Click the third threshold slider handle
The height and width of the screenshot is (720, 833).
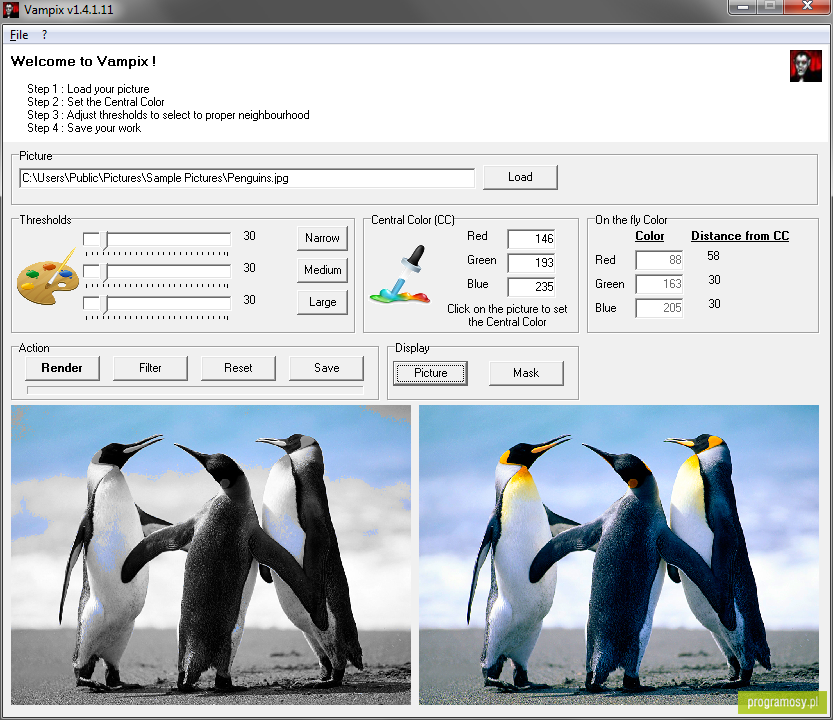pyautogui.click(x=106, y=304)
